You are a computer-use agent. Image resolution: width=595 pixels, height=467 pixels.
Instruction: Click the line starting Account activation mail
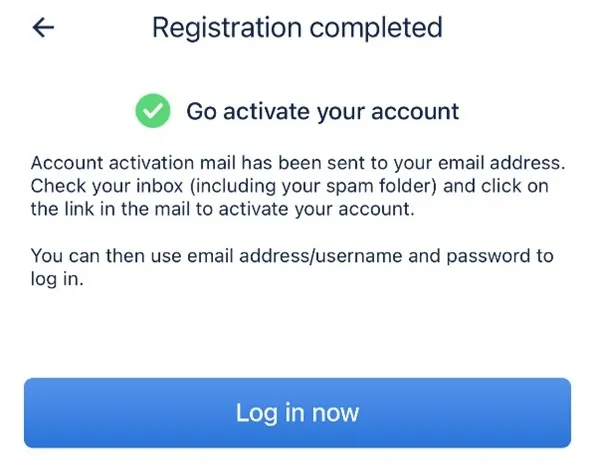(298, 163)
